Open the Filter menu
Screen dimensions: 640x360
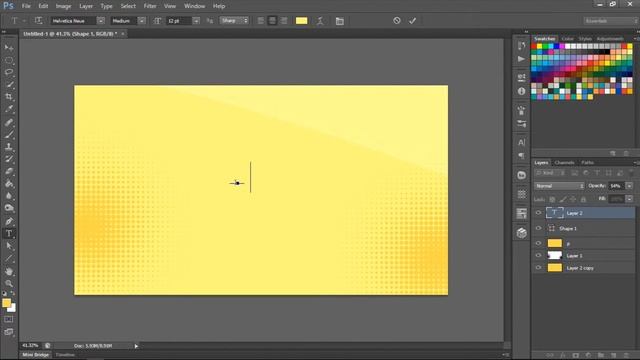click(150, 6)
